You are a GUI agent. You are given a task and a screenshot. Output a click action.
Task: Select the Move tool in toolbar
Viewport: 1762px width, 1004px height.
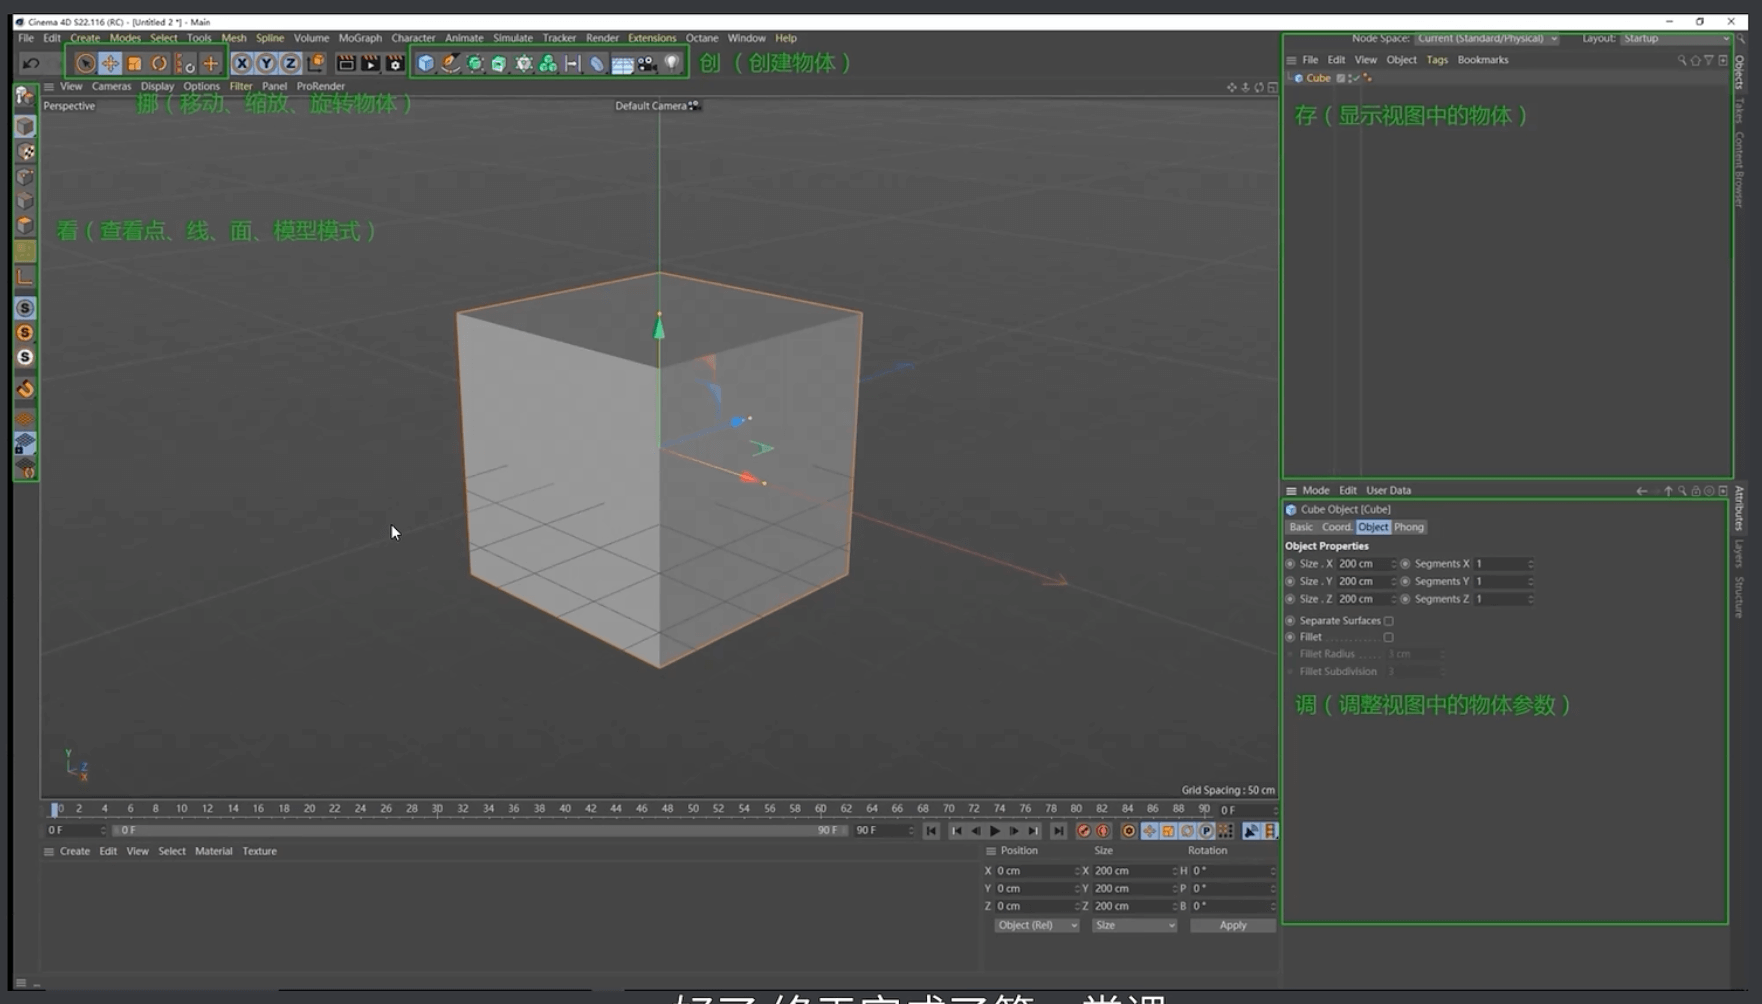[x=110, y=63]
